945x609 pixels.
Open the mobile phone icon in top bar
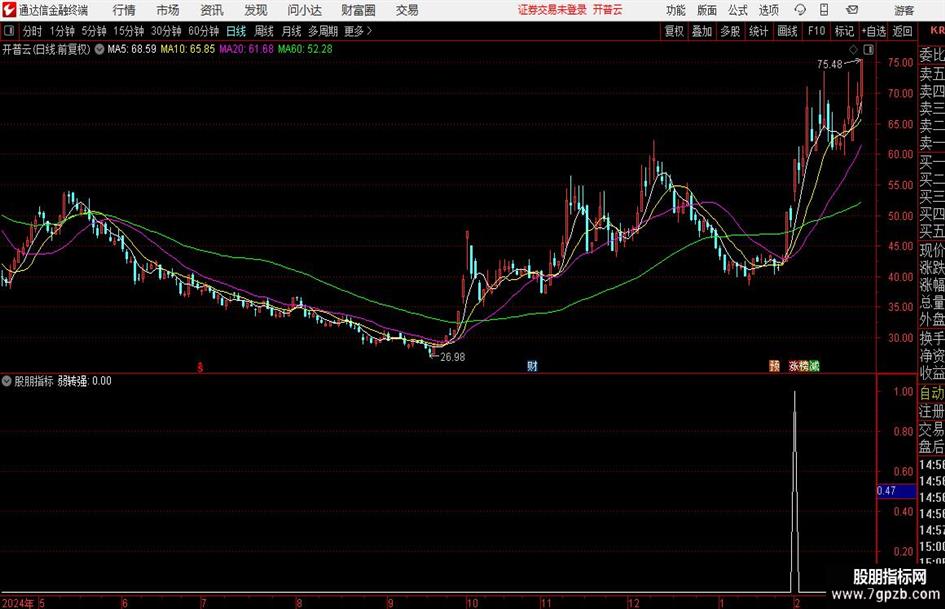pos(824,10)
